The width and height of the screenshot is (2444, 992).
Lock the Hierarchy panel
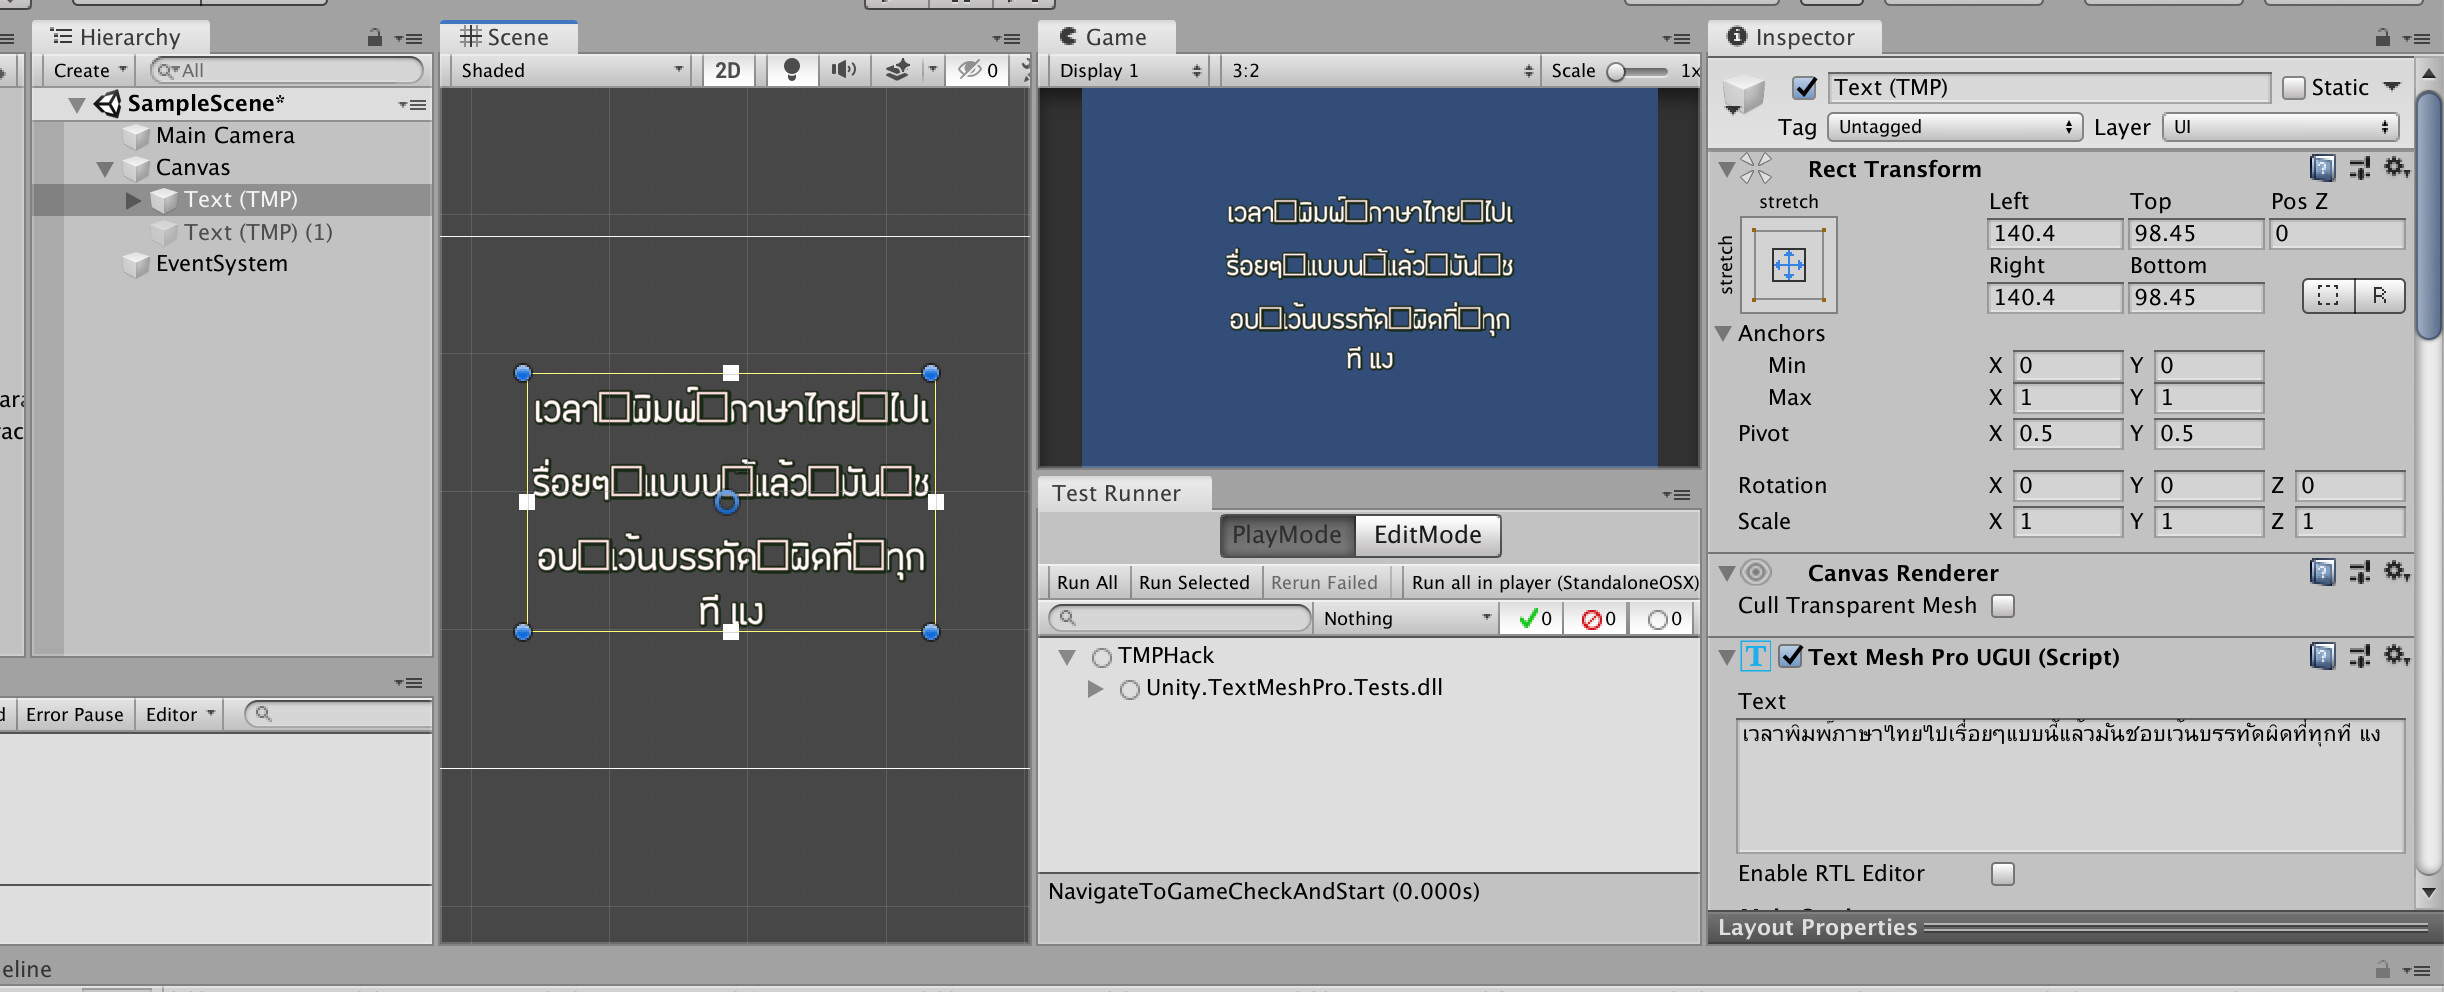[x=374, y=38]
